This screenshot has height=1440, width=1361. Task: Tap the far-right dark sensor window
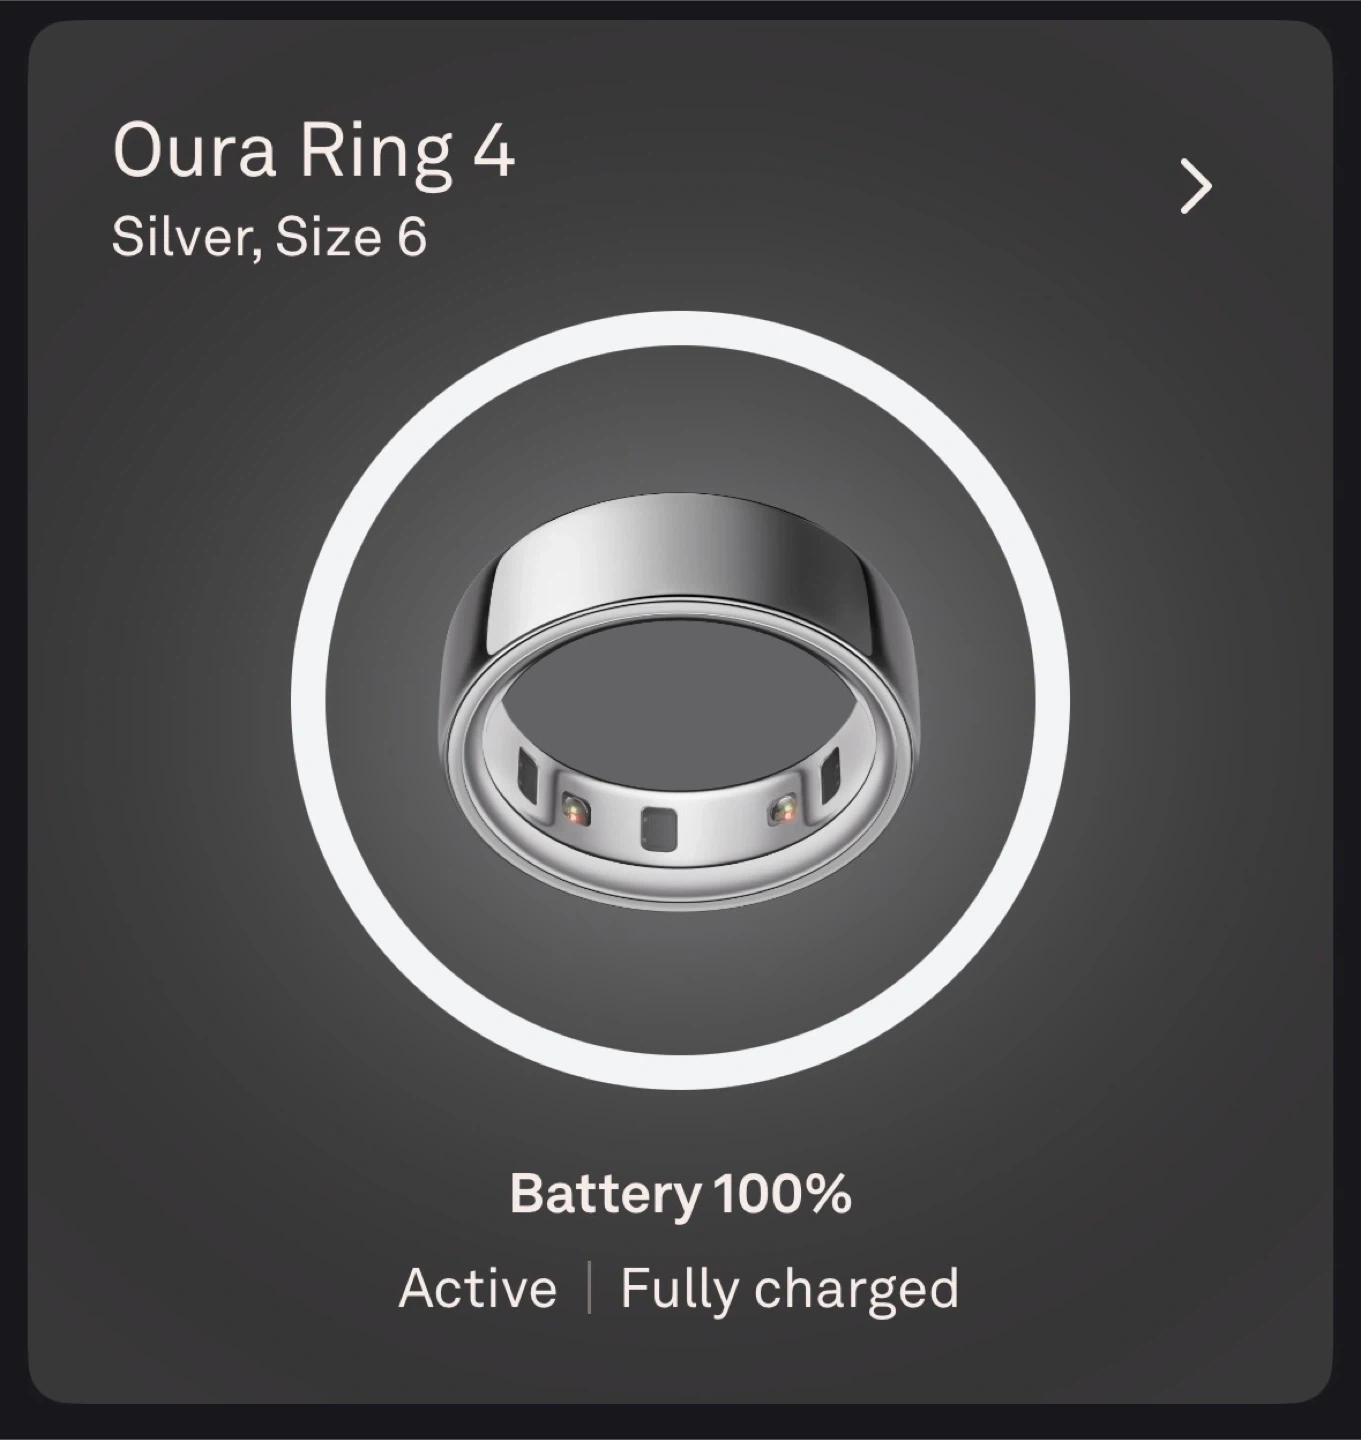click(830, 780)
